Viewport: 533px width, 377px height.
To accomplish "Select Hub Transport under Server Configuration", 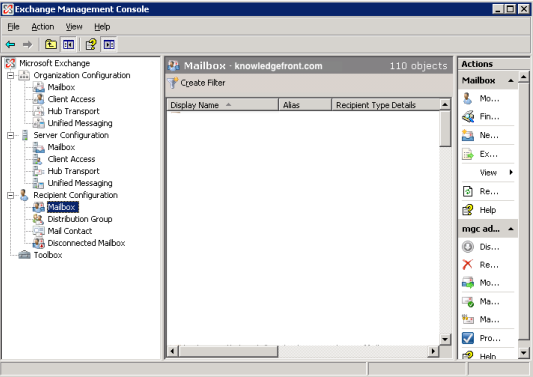I will [73, 171].
